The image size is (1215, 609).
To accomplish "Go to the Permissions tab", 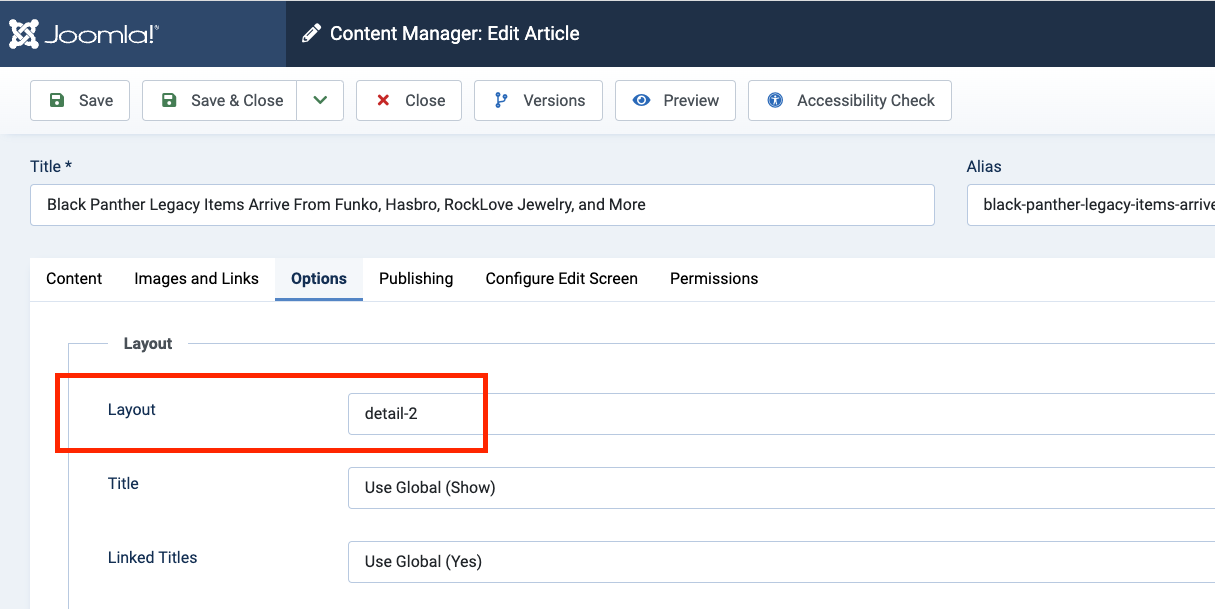I will click(714, 279).
